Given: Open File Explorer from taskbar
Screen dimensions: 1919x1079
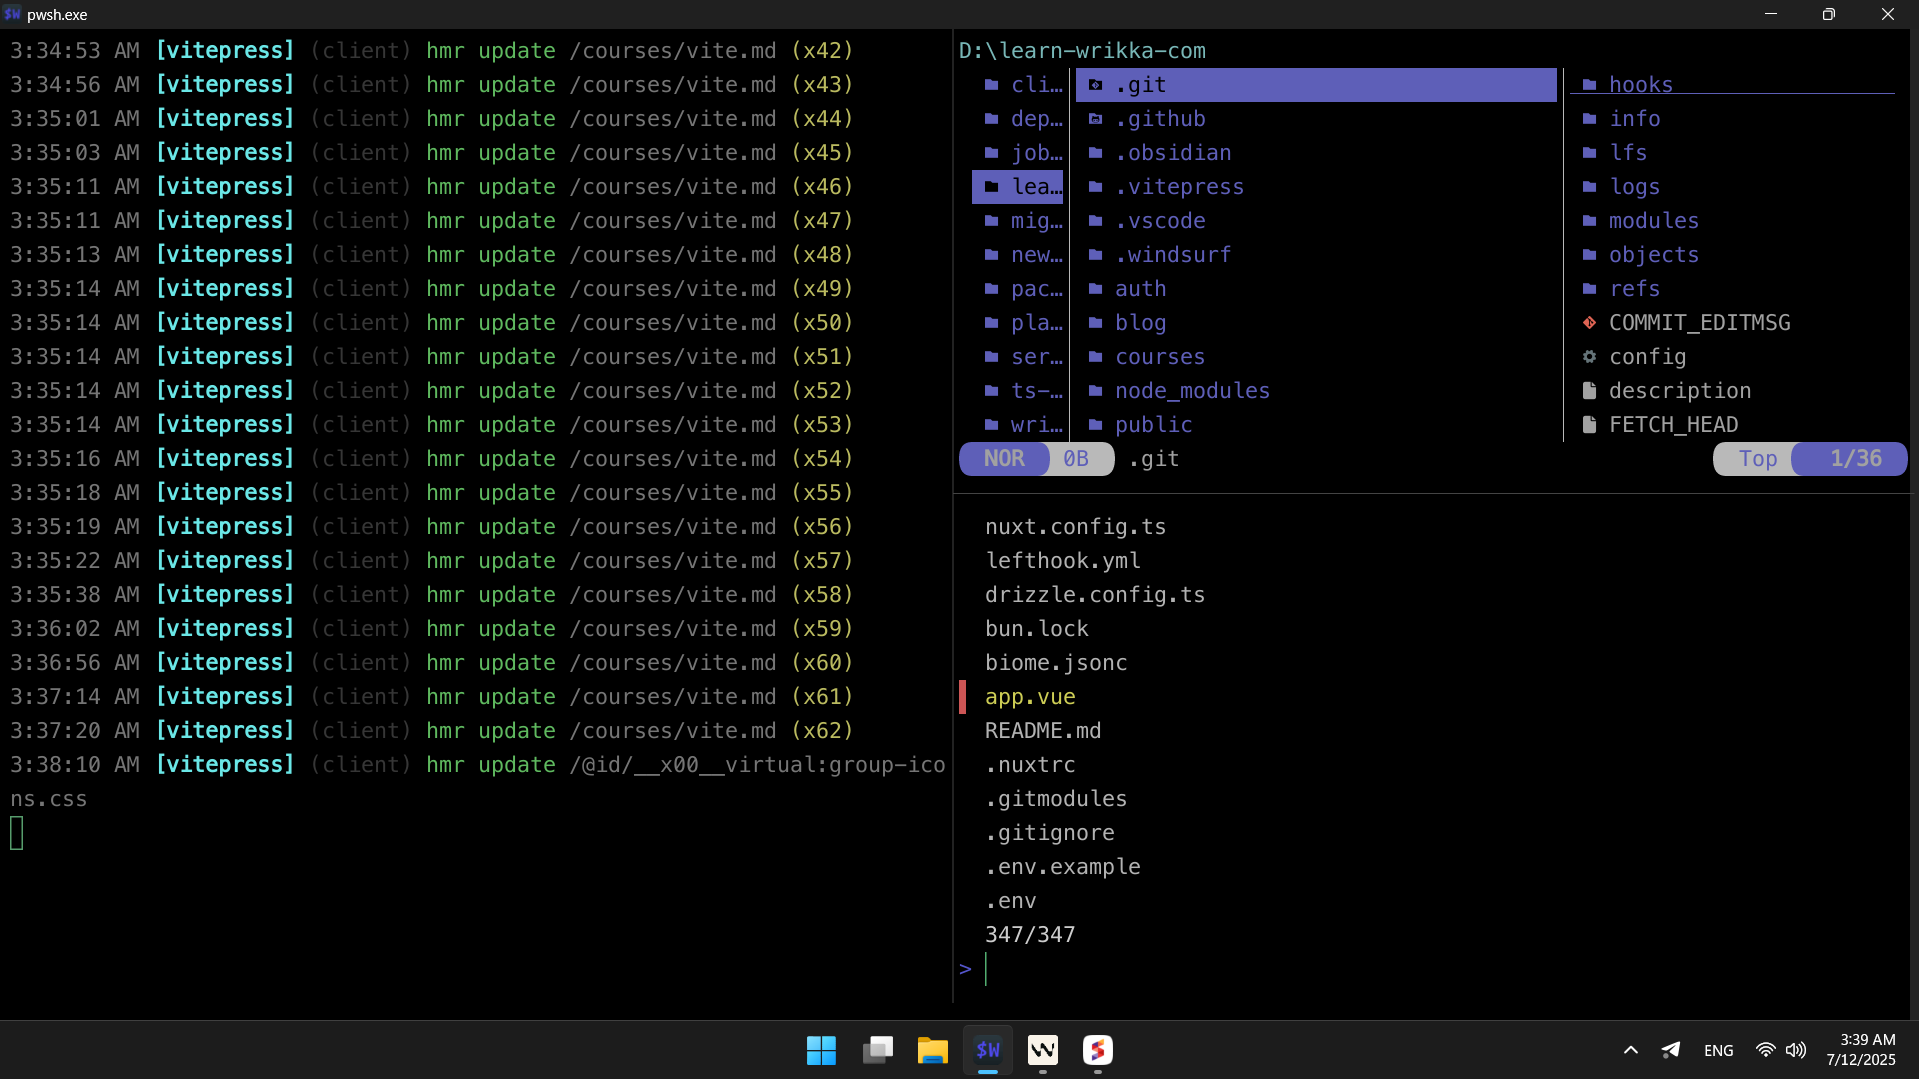Looking at the screenshot, I should (932, 1050).
